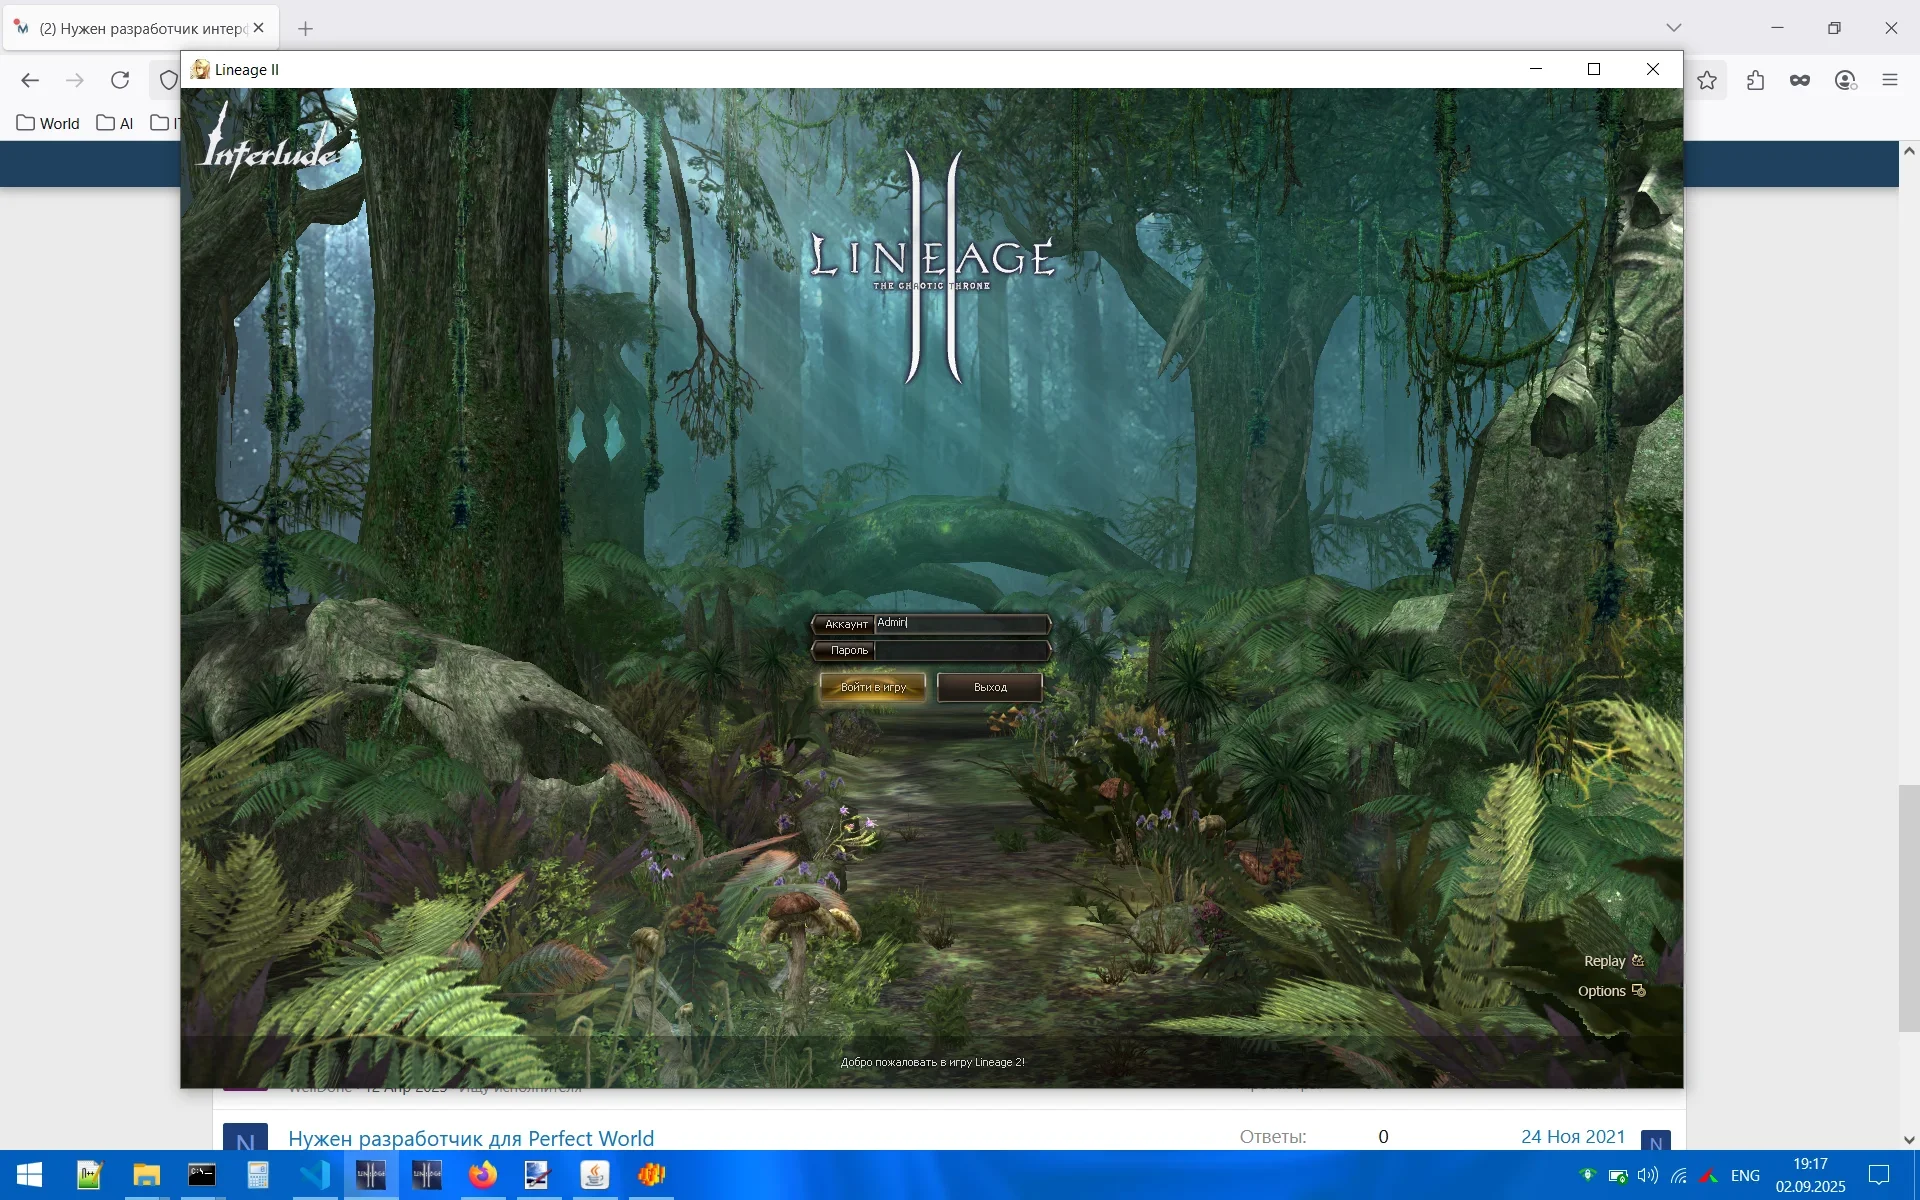Click the Аккаунт login input field
Image resolution: width=1920 pixels, height=1200 pixels.
point(961,623)
